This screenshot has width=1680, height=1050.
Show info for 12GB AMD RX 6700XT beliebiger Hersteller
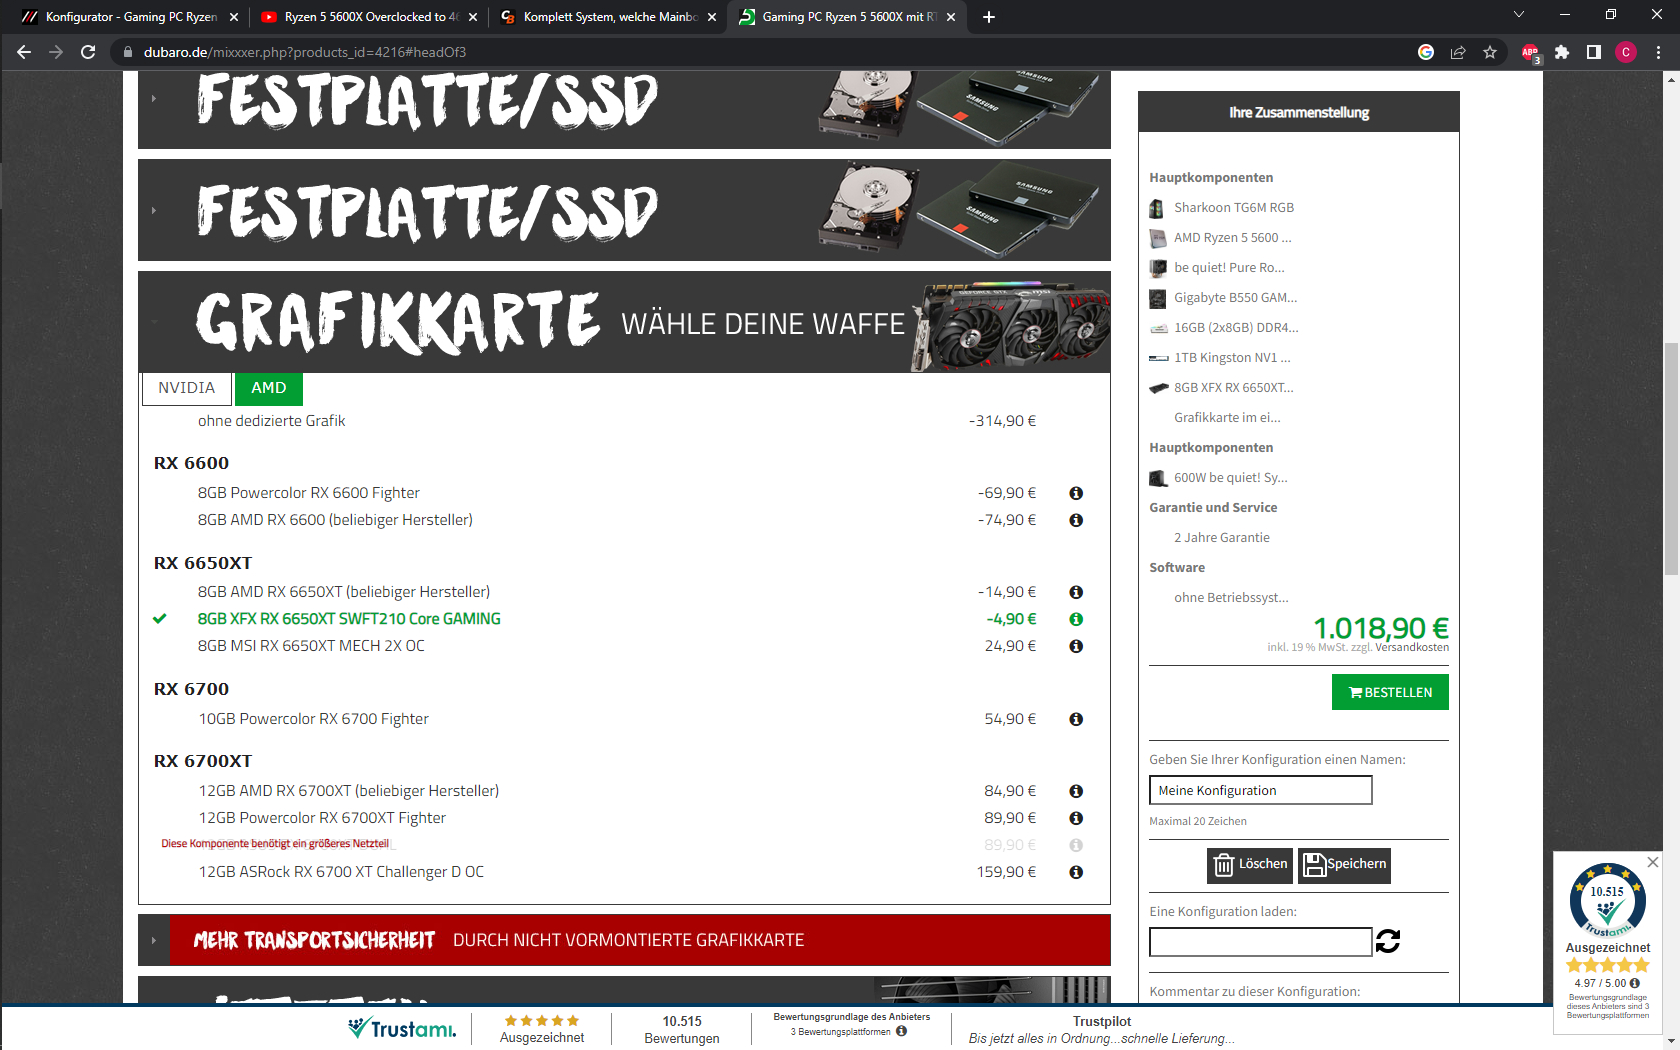(x=1076, y=791)
